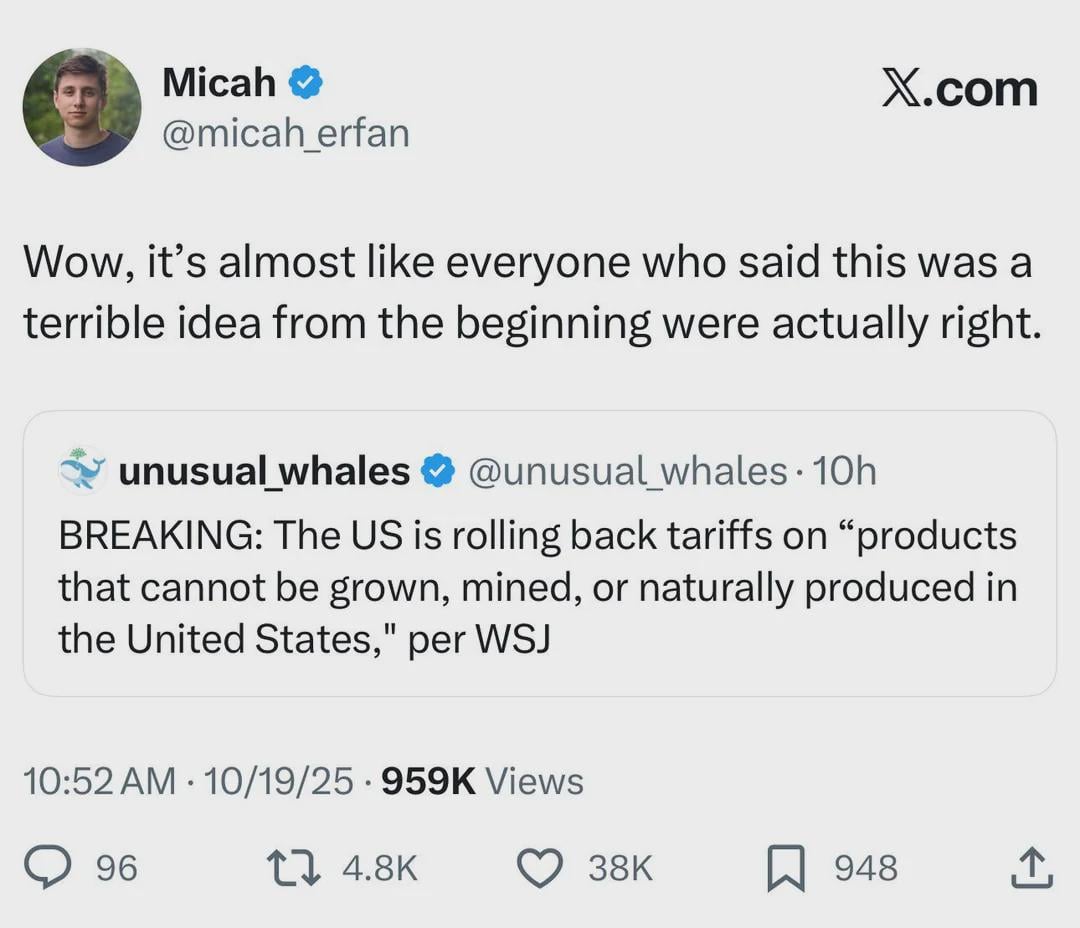Open the @micah_erfan handle link
This screenshot has width=1080, height=928.
286,133
